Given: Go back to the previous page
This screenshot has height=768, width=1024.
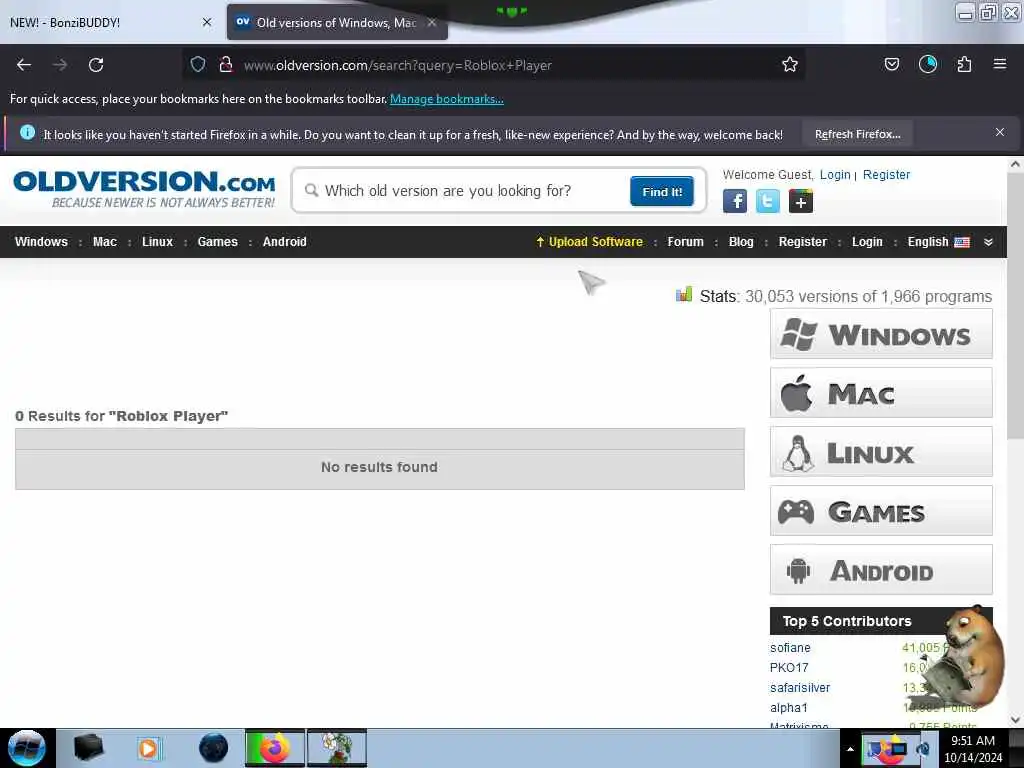Looking at the screenshot, I should pos(24,65).
